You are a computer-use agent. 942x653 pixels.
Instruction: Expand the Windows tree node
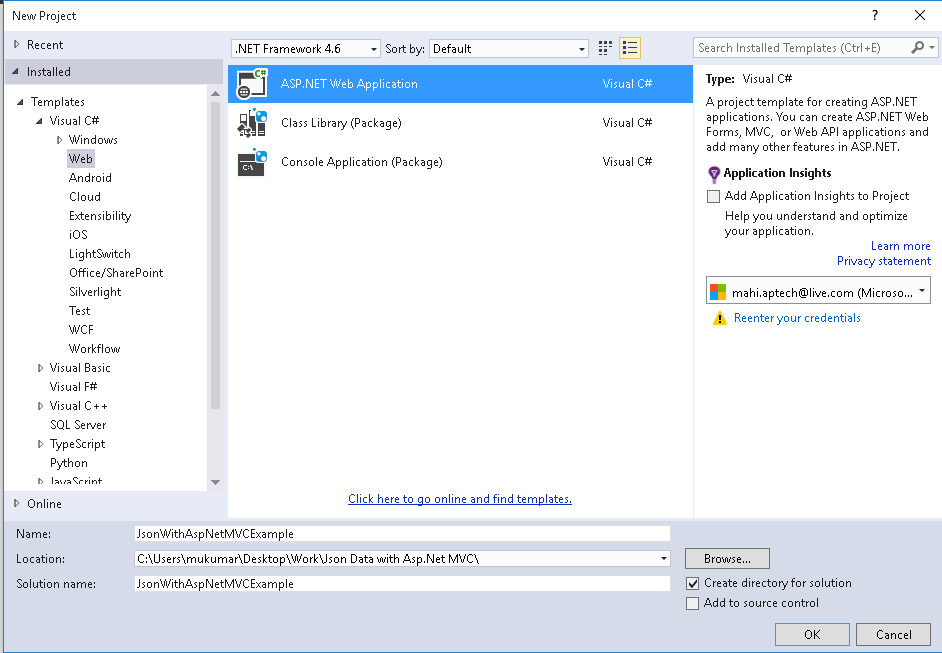pyautogui.click(x=59, y=140)
